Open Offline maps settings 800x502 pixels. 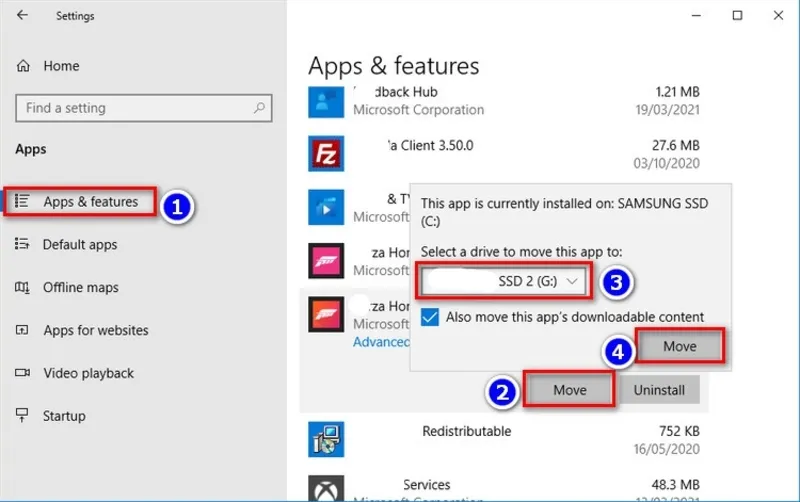tap(80, 288)
